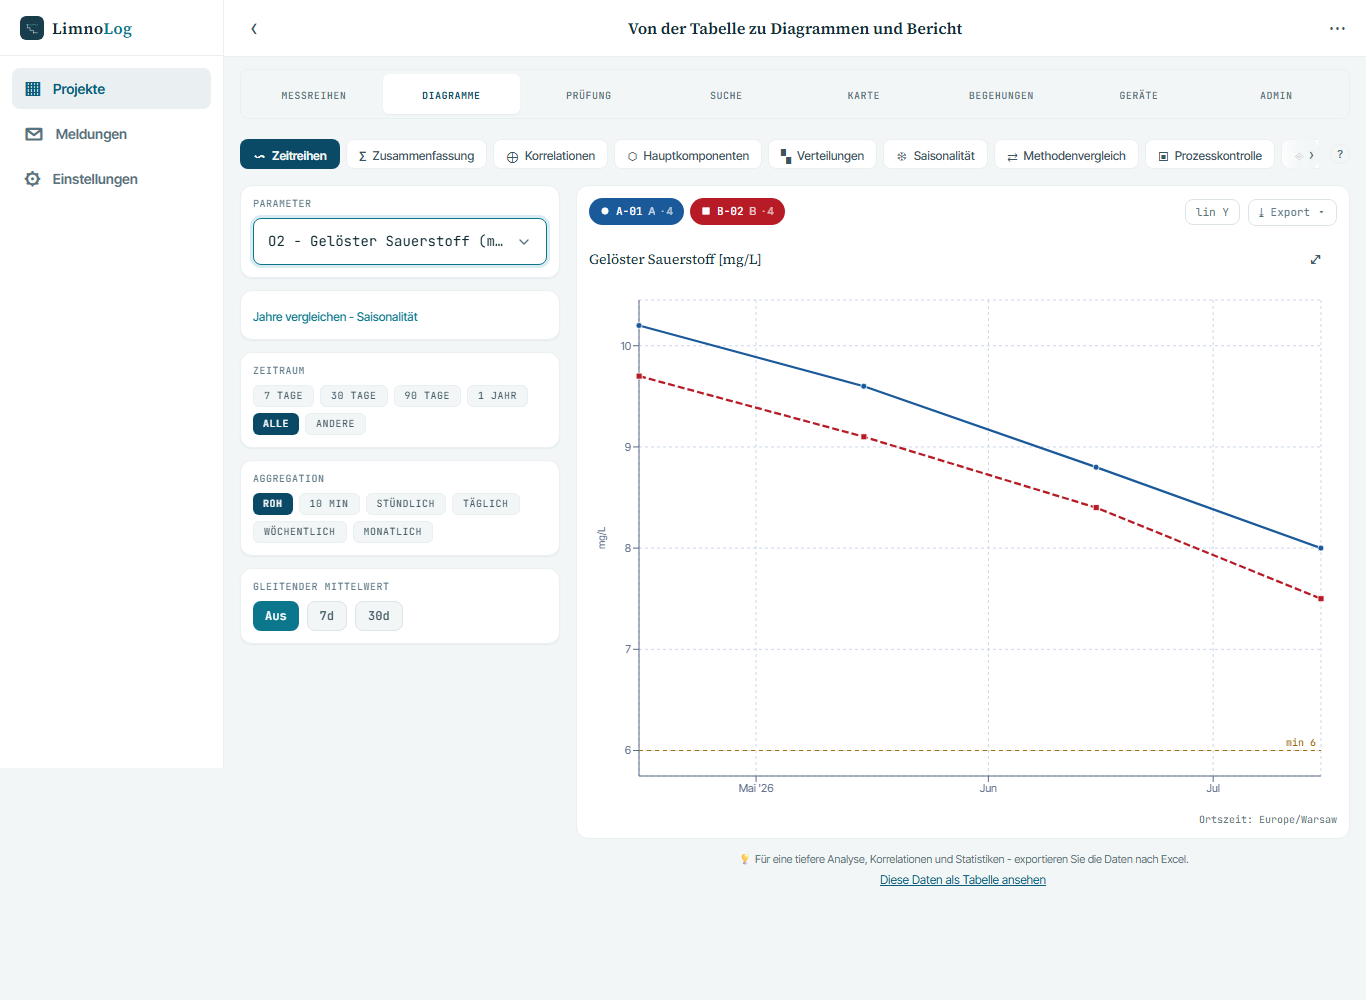This screenshot has width=1366, height=1000.
Task: Click the Meldungen envelope icon
Action: pyautogui.click(x=34, y=134)
